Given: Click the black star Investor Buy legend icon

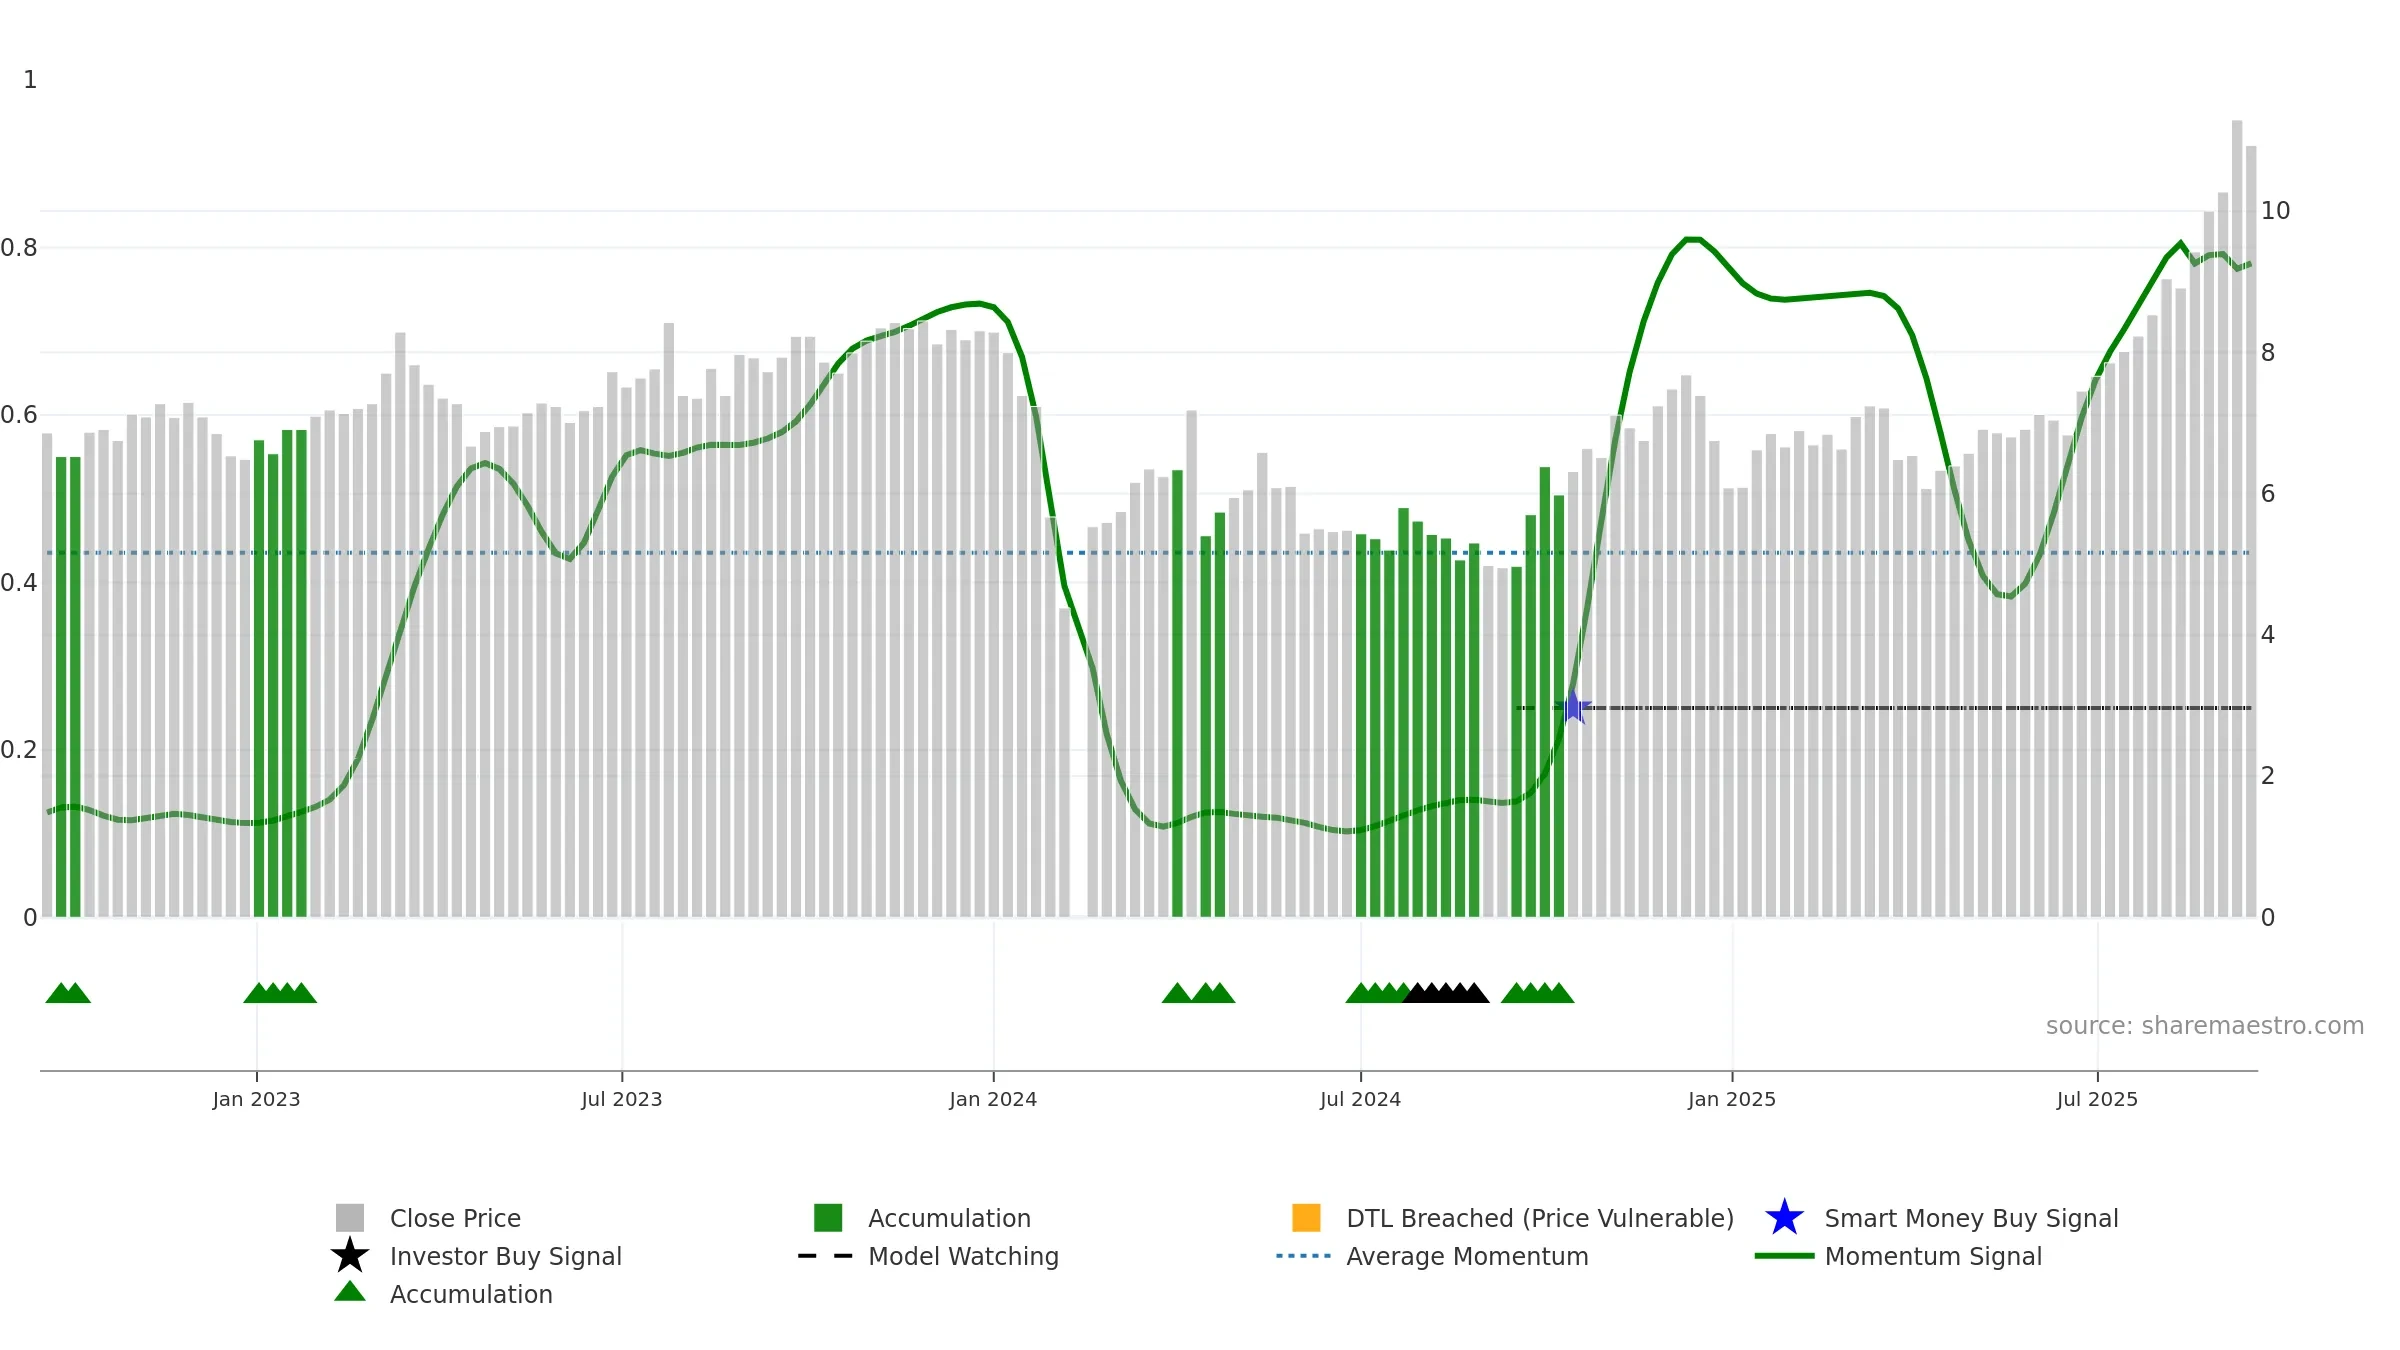Looking at the screenshot, I should pos(350,1256).
